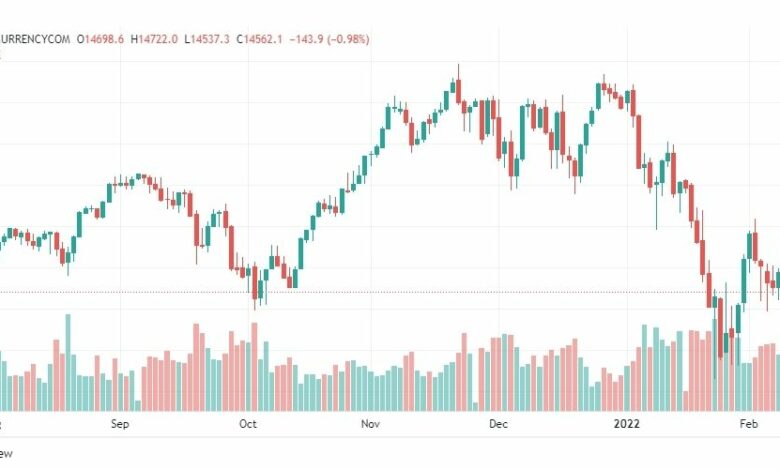The height and width of the screenshot is (470, 780).
Task: Click the tallest volume bar in late August
Action: pyautogui.click(x=68, y=363)
